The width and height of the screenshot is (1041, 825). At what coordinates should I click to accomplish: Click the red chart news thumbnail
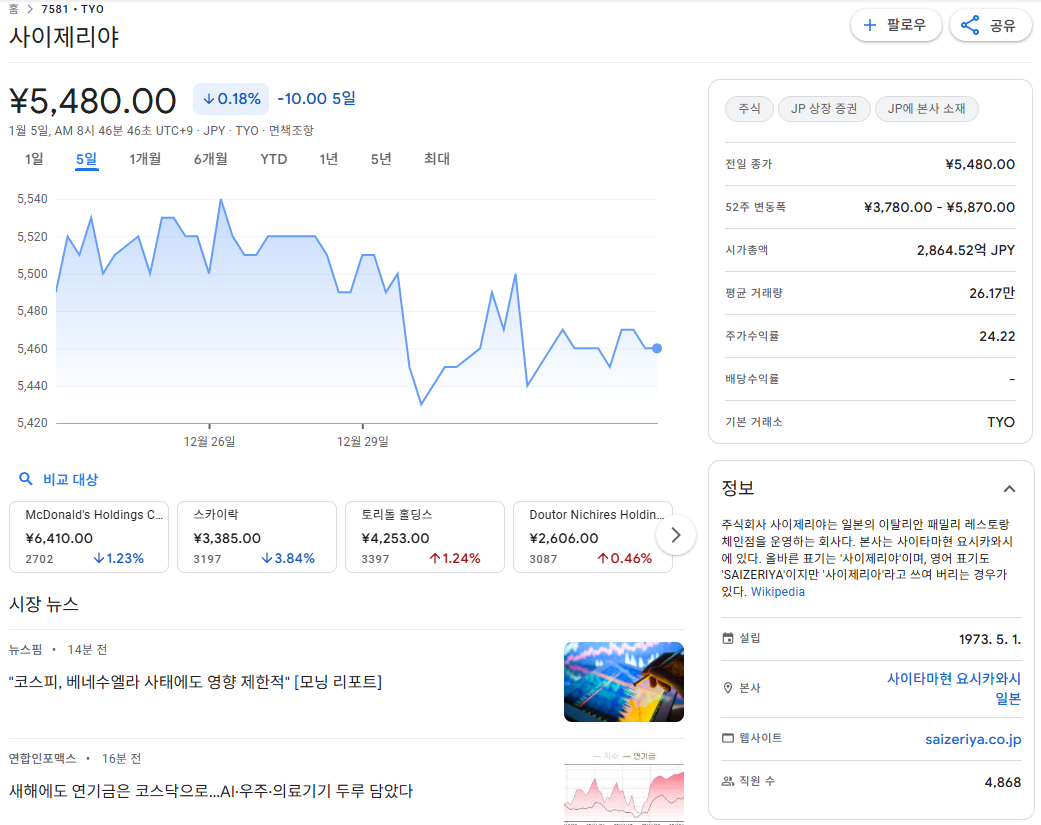[623, 788]
